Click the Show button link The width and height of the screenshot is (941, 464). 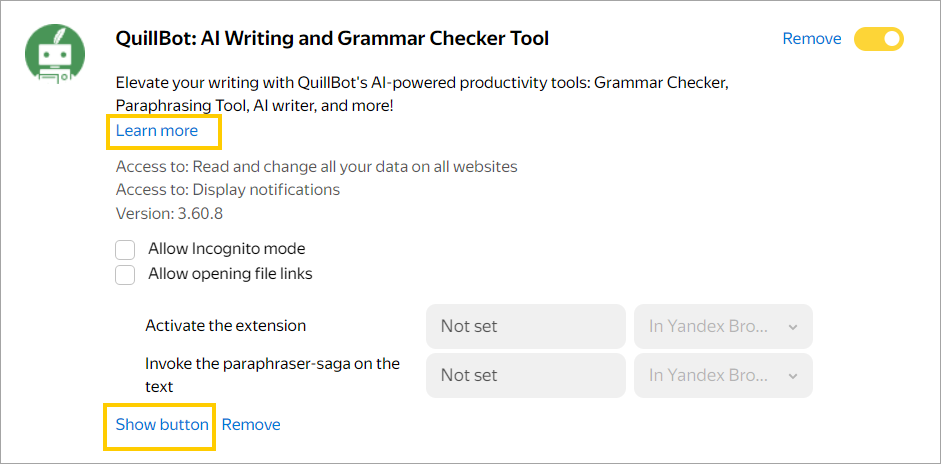[162, 425]
